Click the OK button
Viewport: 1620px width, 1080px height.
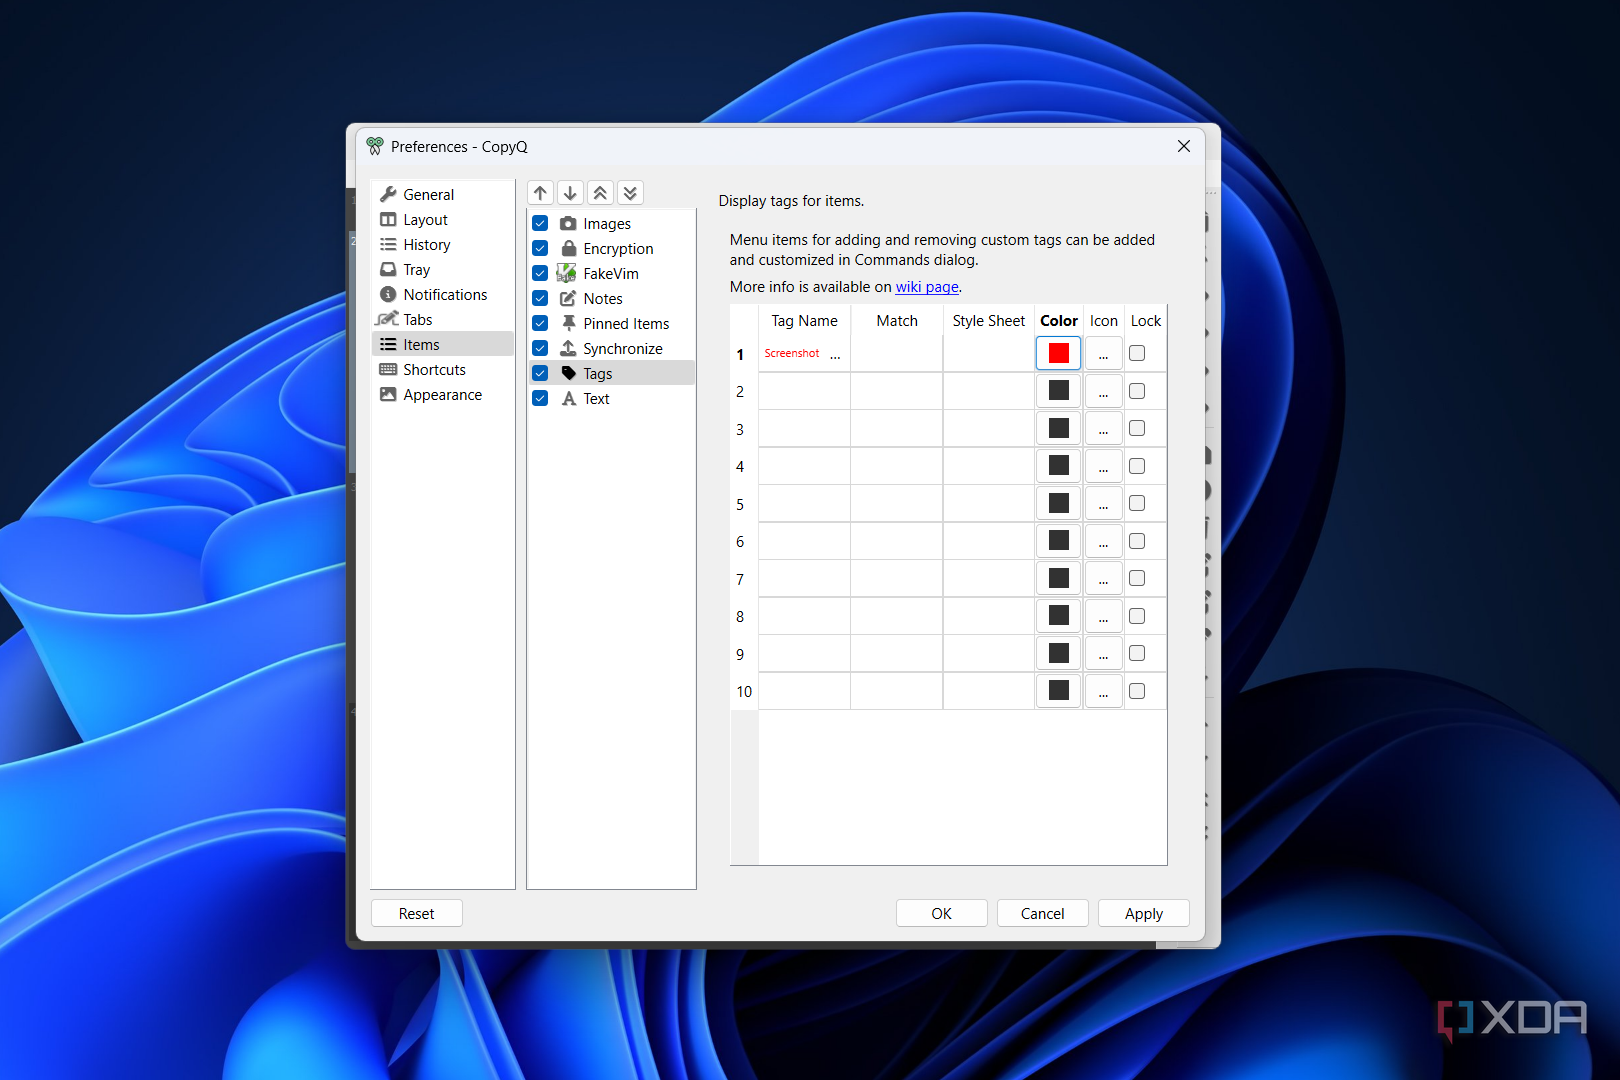pos(941,913)
